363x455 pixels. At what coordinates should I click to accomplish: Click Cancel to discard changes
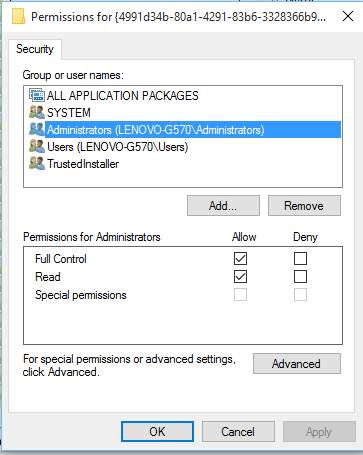(238, 432)
